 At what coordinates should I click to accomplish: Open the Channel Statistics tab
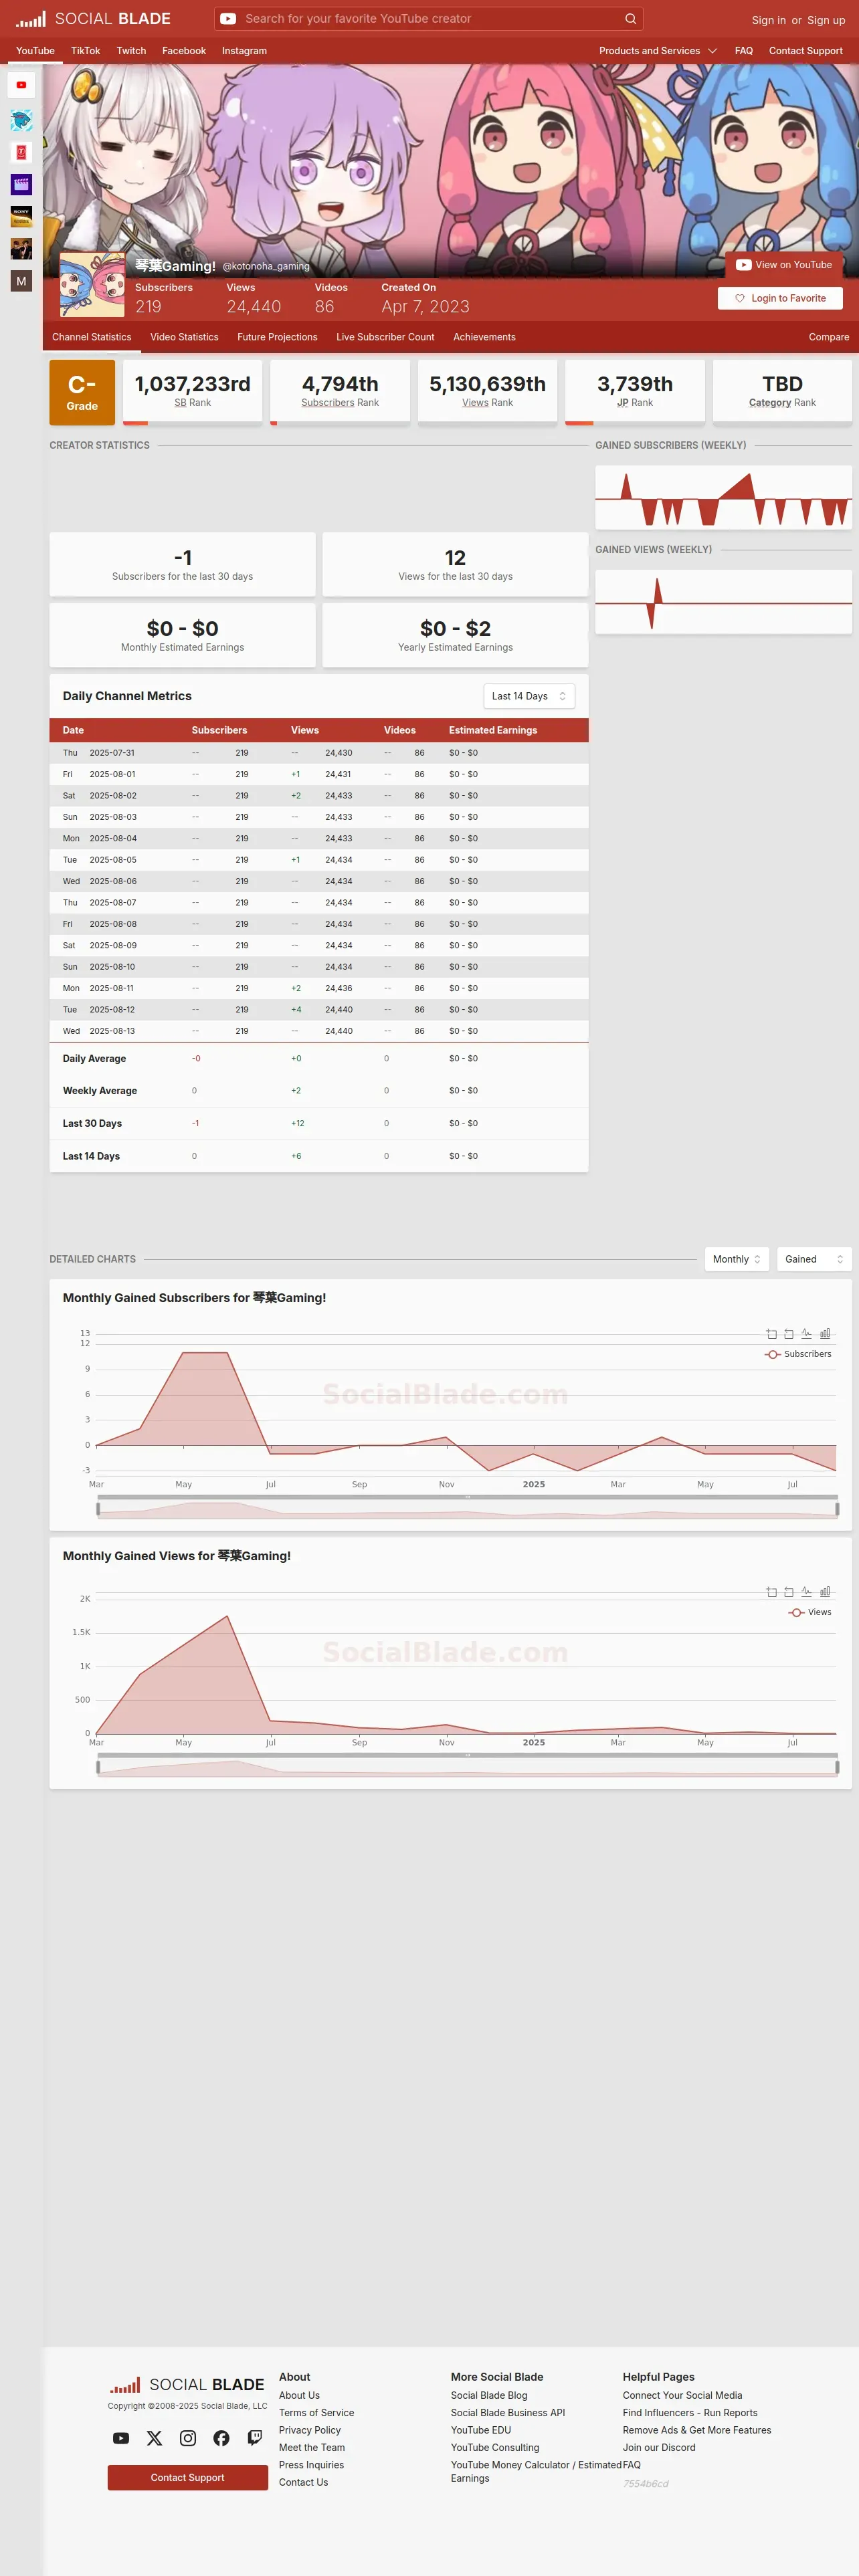coord(92,337)
